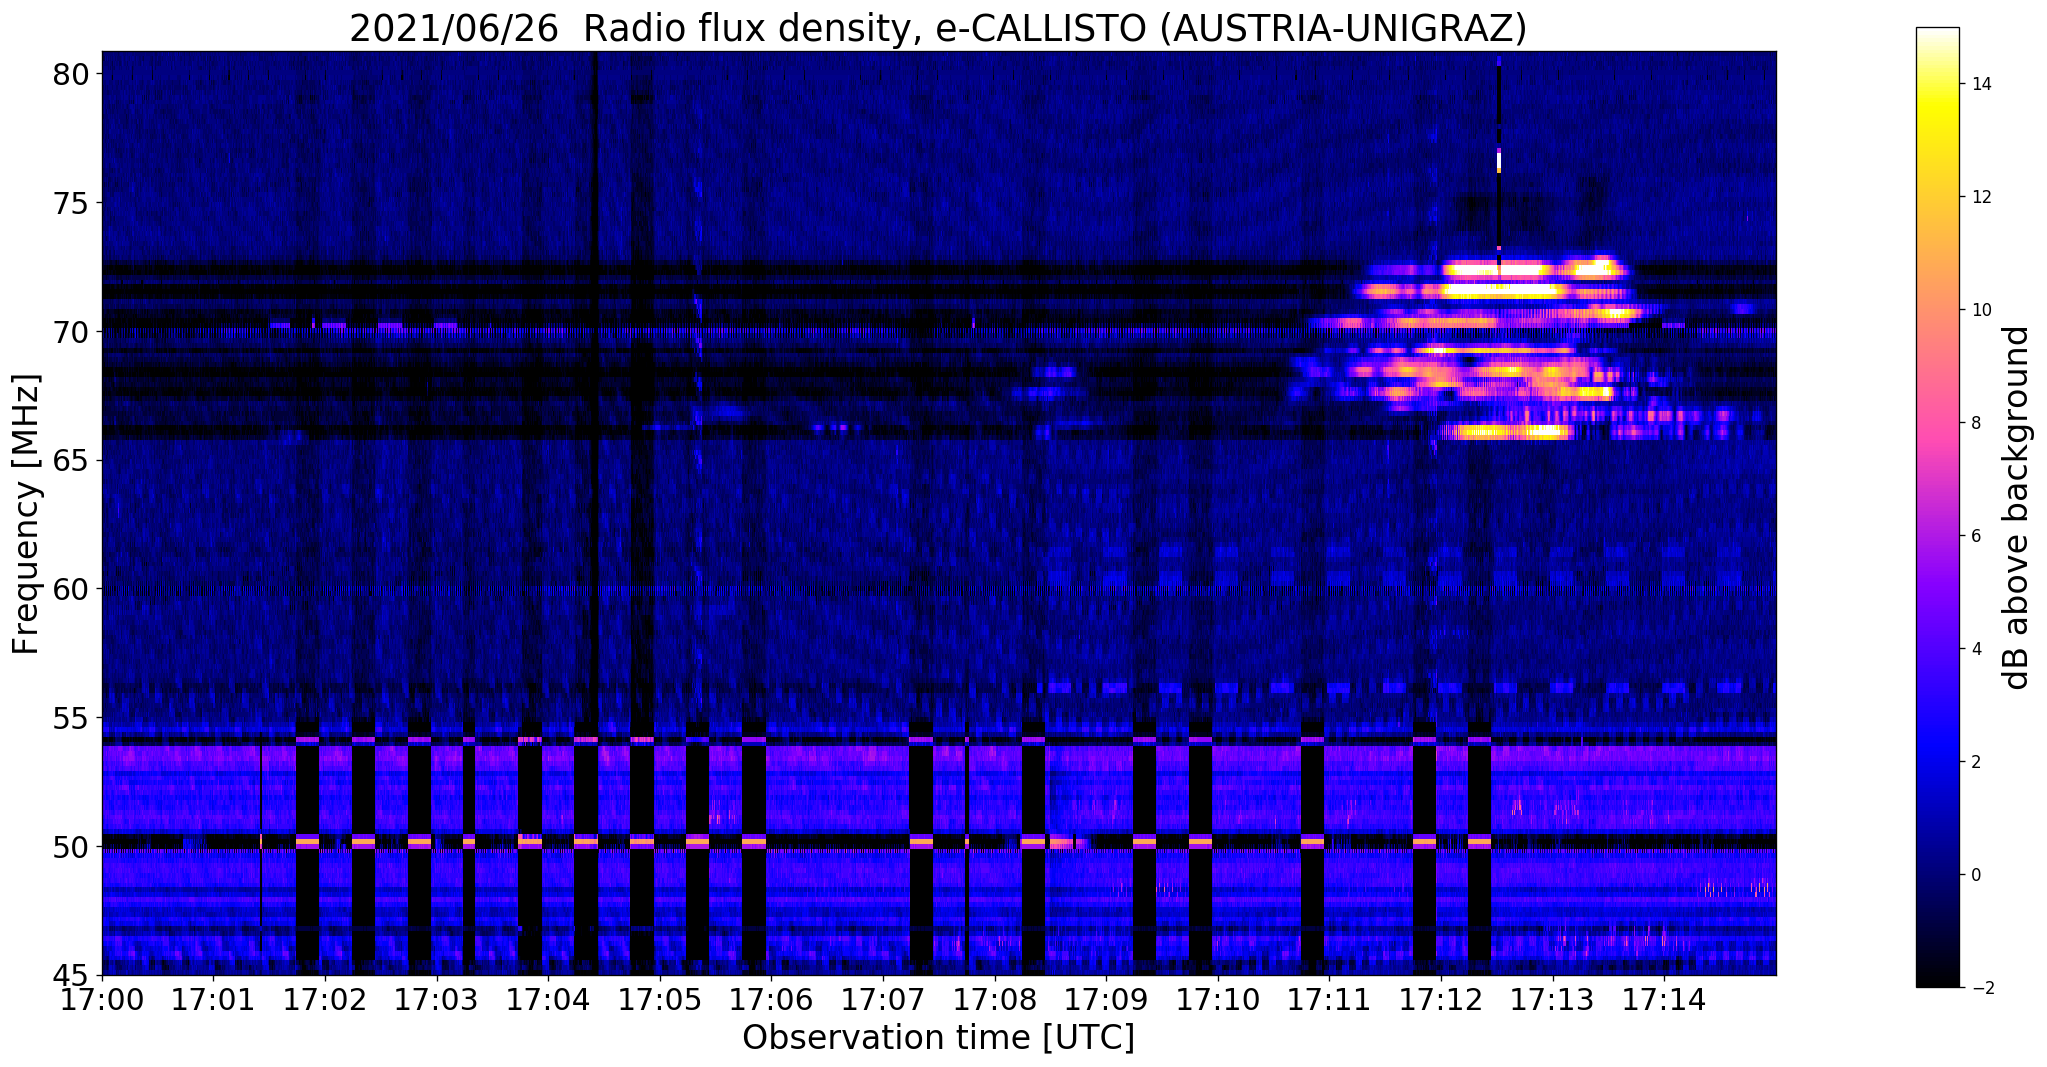Click the 'dB above background' colorbar label
Image resolution: width=2047 pixels, height=1067 pixels.
point(2017,508)
